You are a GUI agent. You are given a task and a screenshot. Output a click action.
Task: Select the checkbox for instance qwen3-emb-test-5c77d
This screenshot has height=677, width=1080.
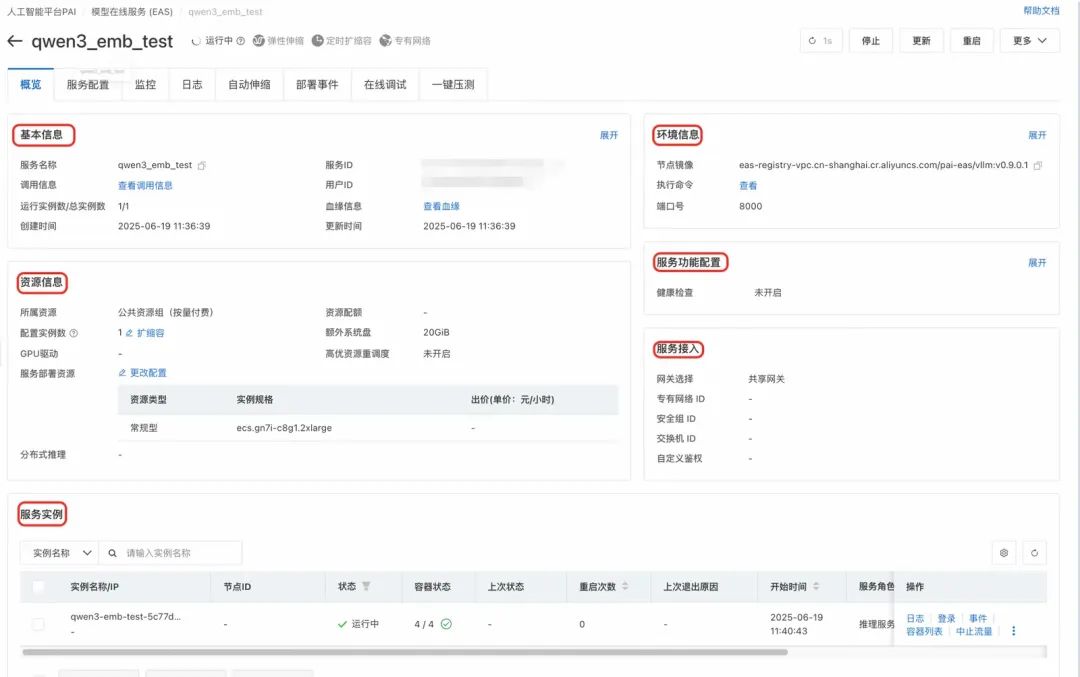pos(37,623)
